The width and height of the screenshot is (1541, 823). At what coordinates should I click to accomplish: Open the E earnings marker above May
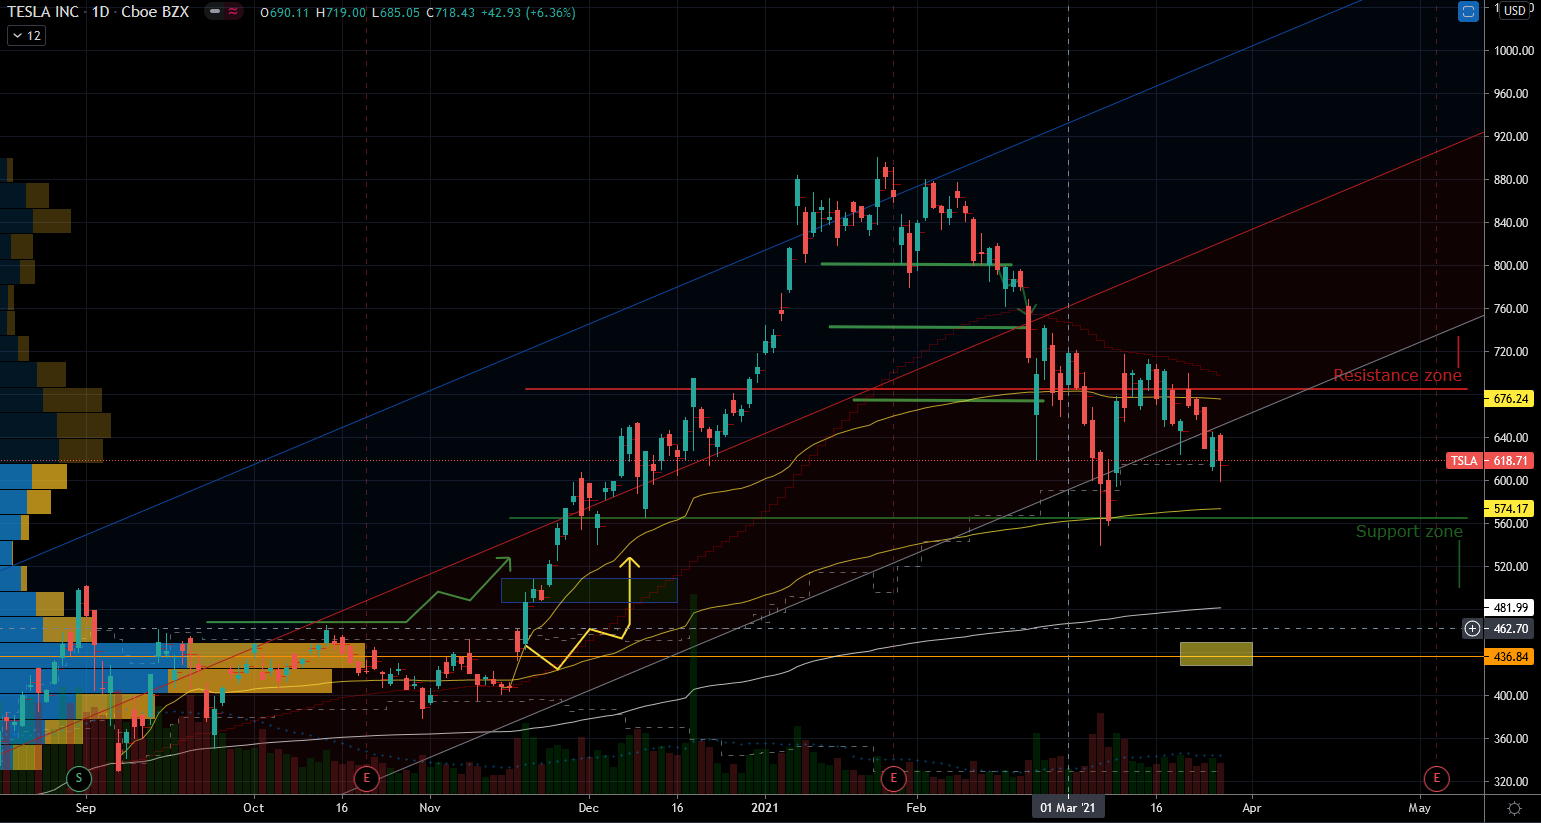[1436, 778]
